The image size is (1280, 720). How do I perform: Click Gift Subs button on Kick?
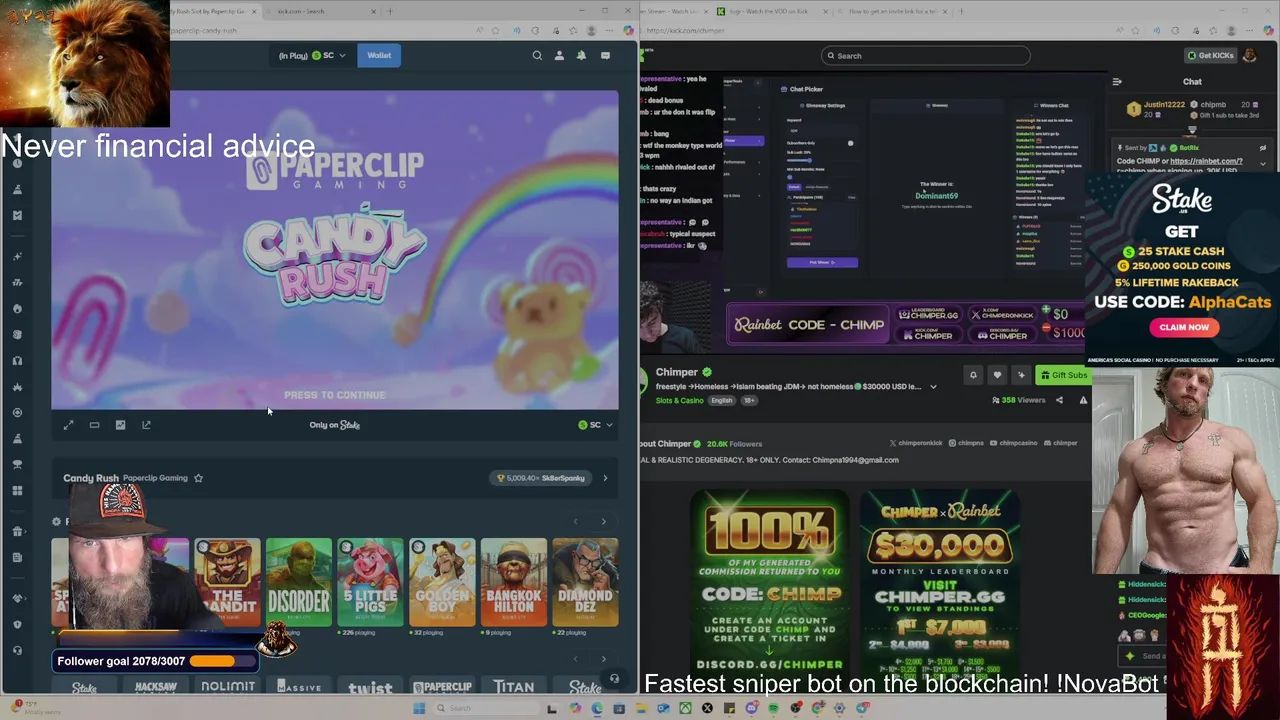1063,375
